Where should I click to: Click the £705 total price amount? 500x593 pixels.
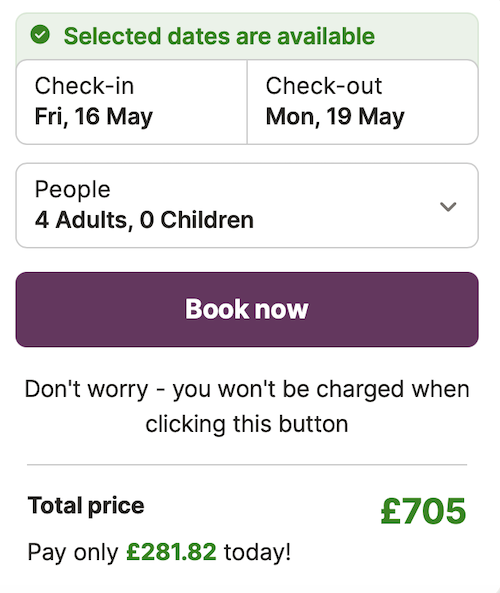pyautogui.click(x=423, y=511)
